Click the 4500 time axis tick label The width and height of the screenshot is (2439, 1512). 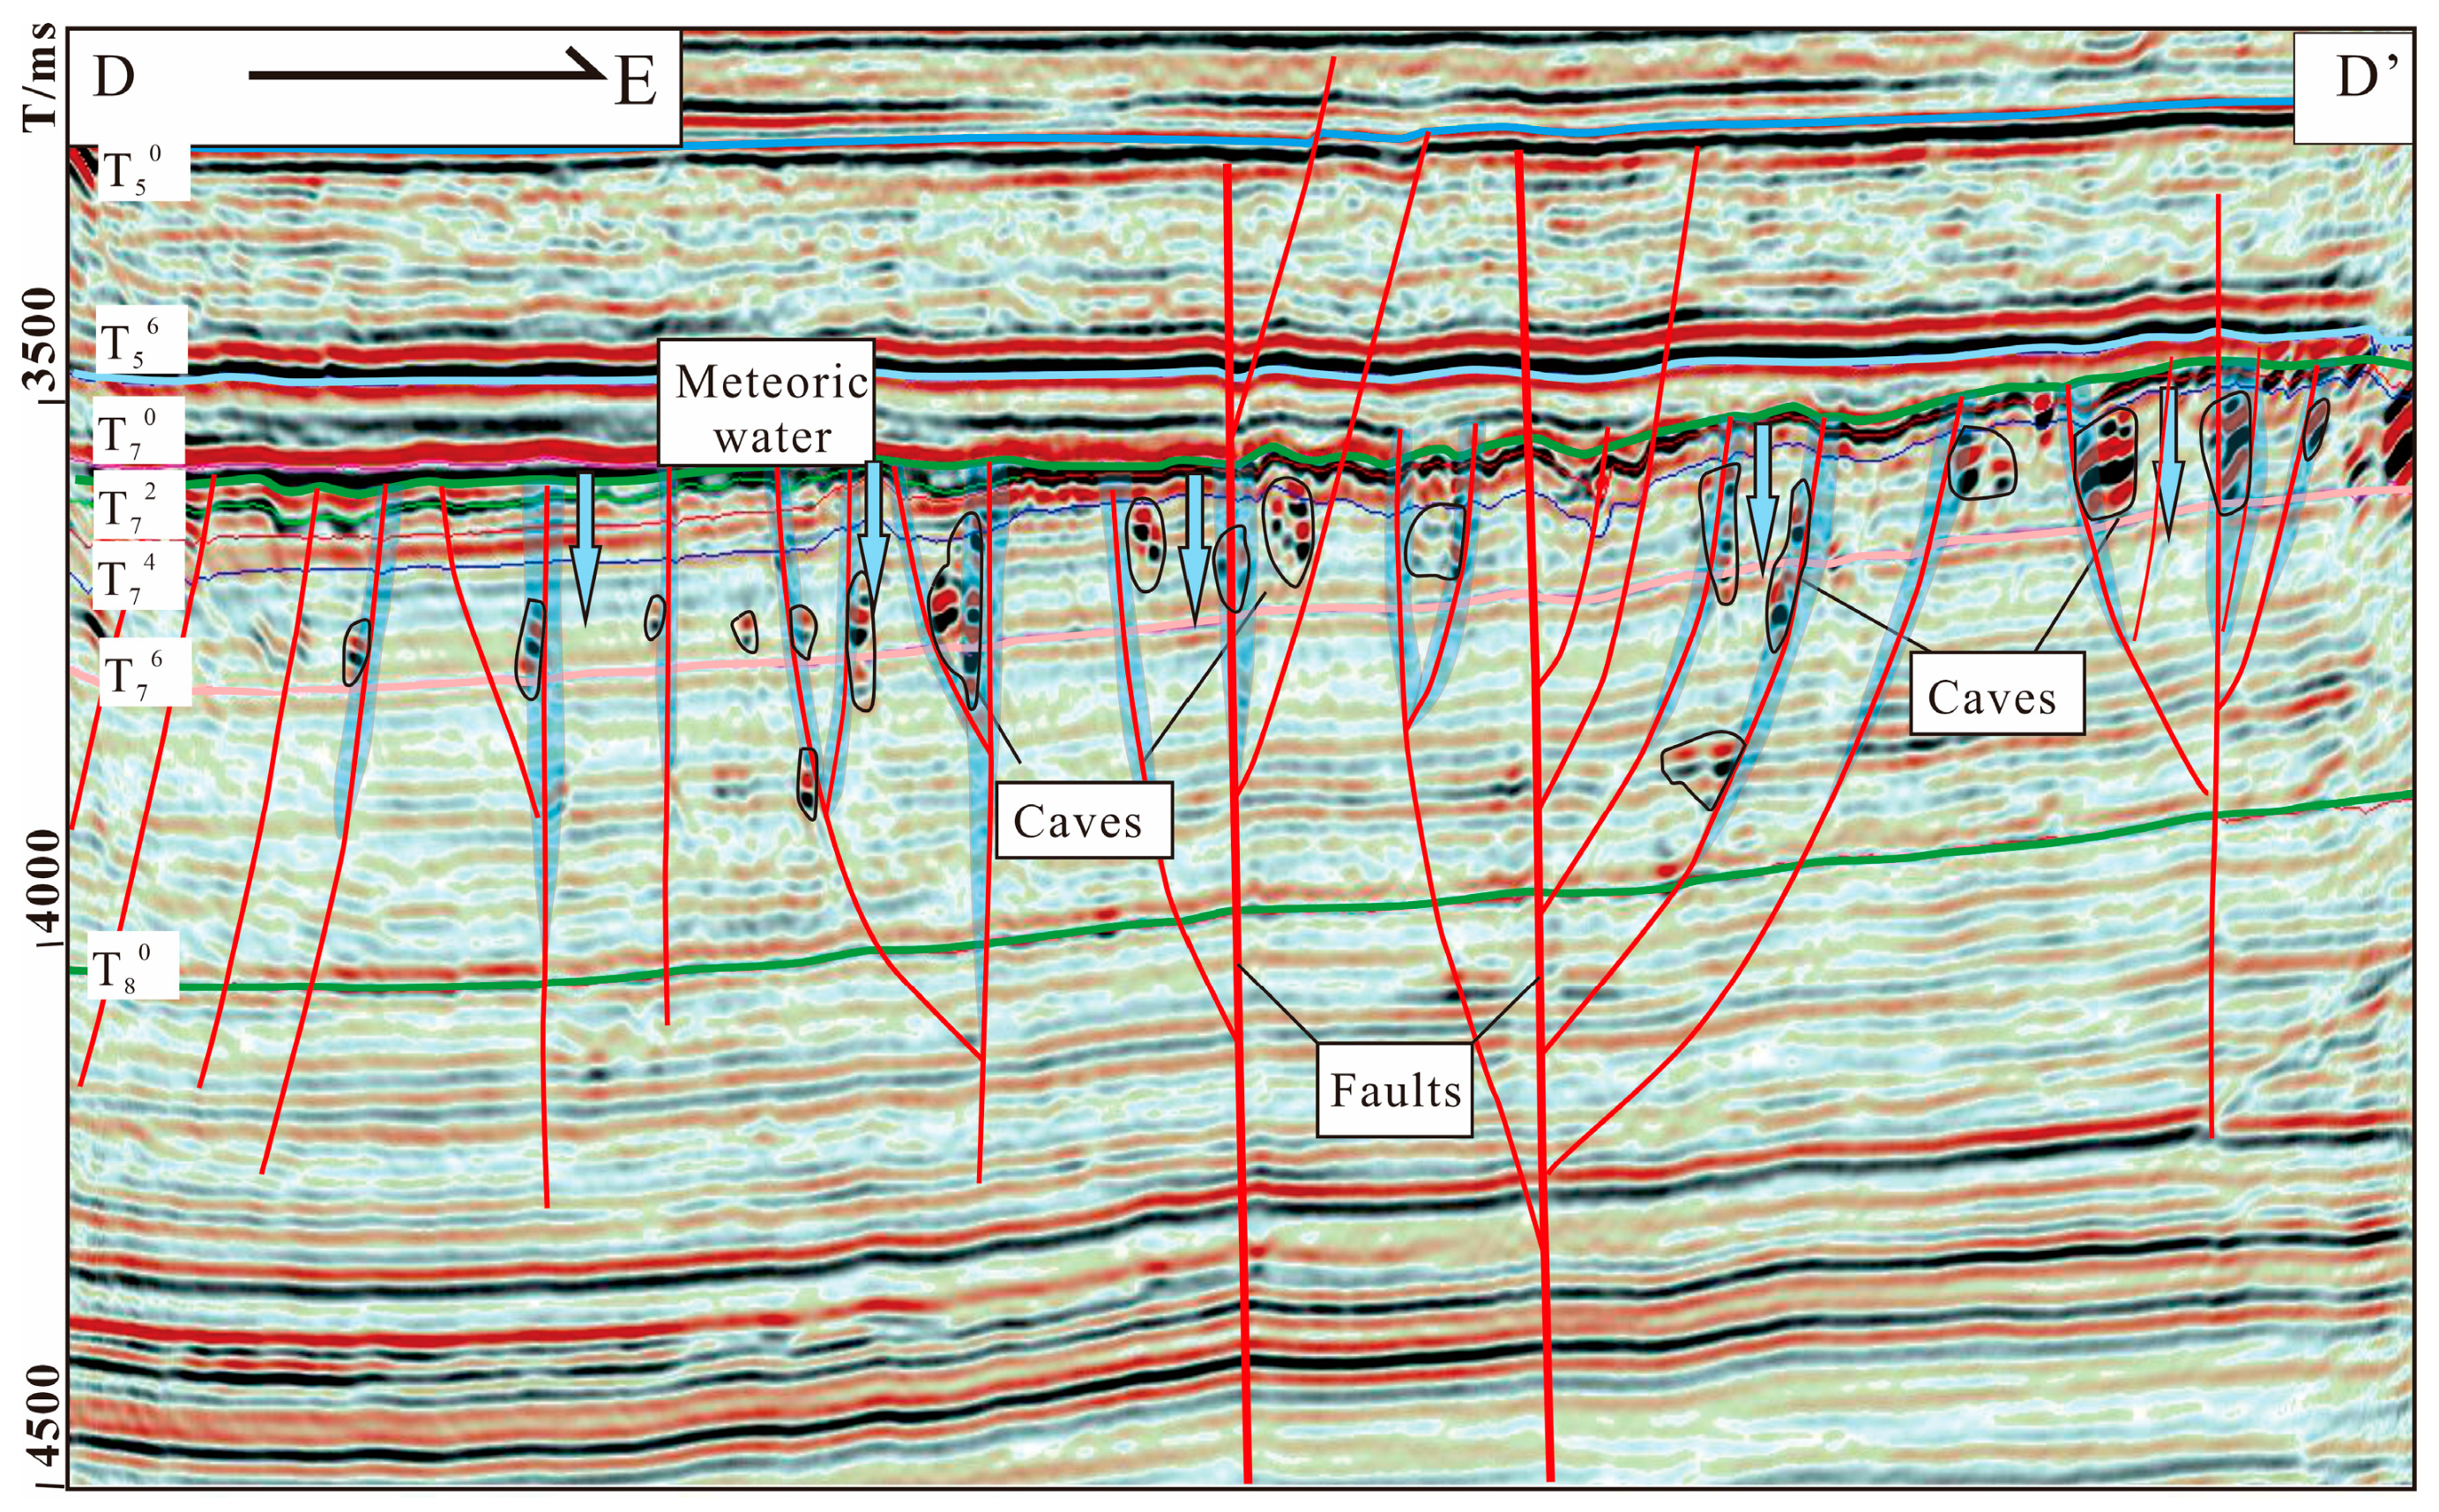[x=42, y=1417]
